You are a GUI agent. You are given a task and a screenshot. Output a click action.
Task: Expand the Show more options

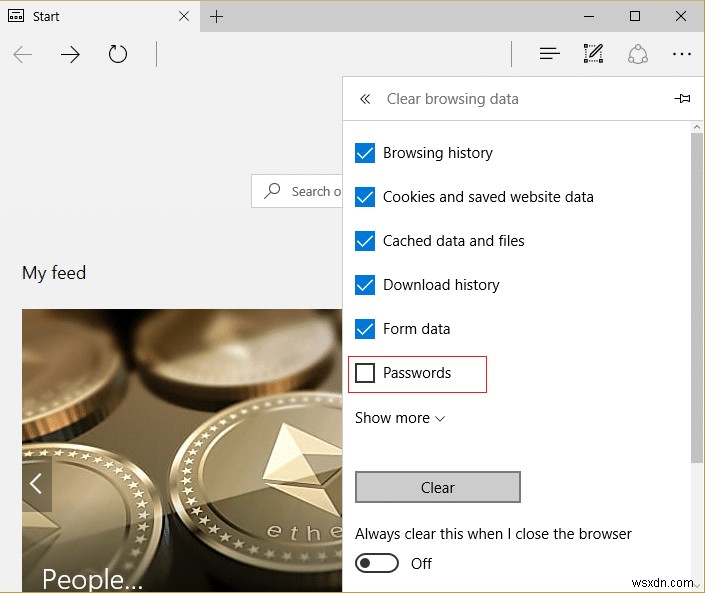pyautogui.click(x=400, y=418)
